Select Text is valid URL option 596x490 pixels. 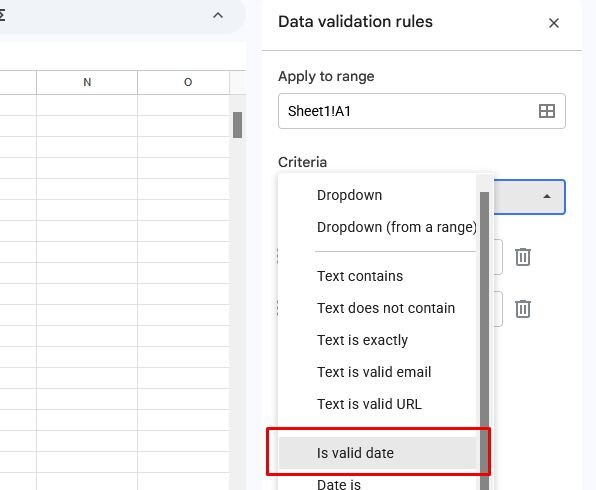click(377, 404)
